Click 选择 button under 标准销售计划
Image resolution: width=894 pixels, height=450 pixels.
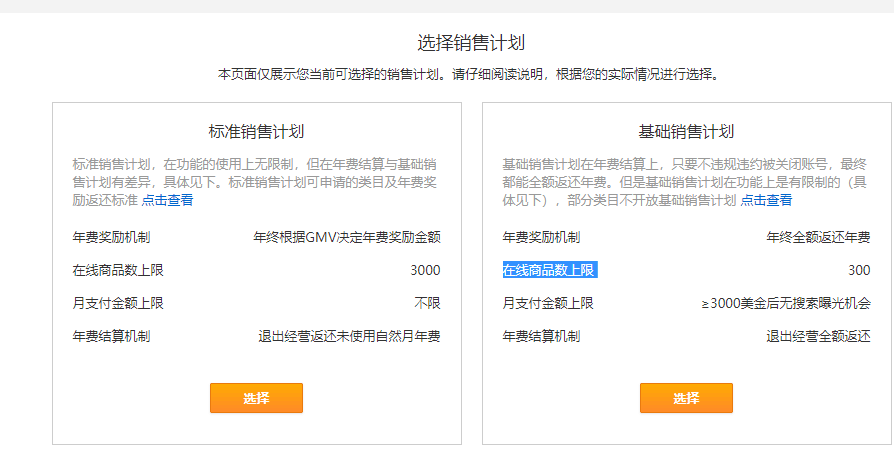click(x=256, y=398)
